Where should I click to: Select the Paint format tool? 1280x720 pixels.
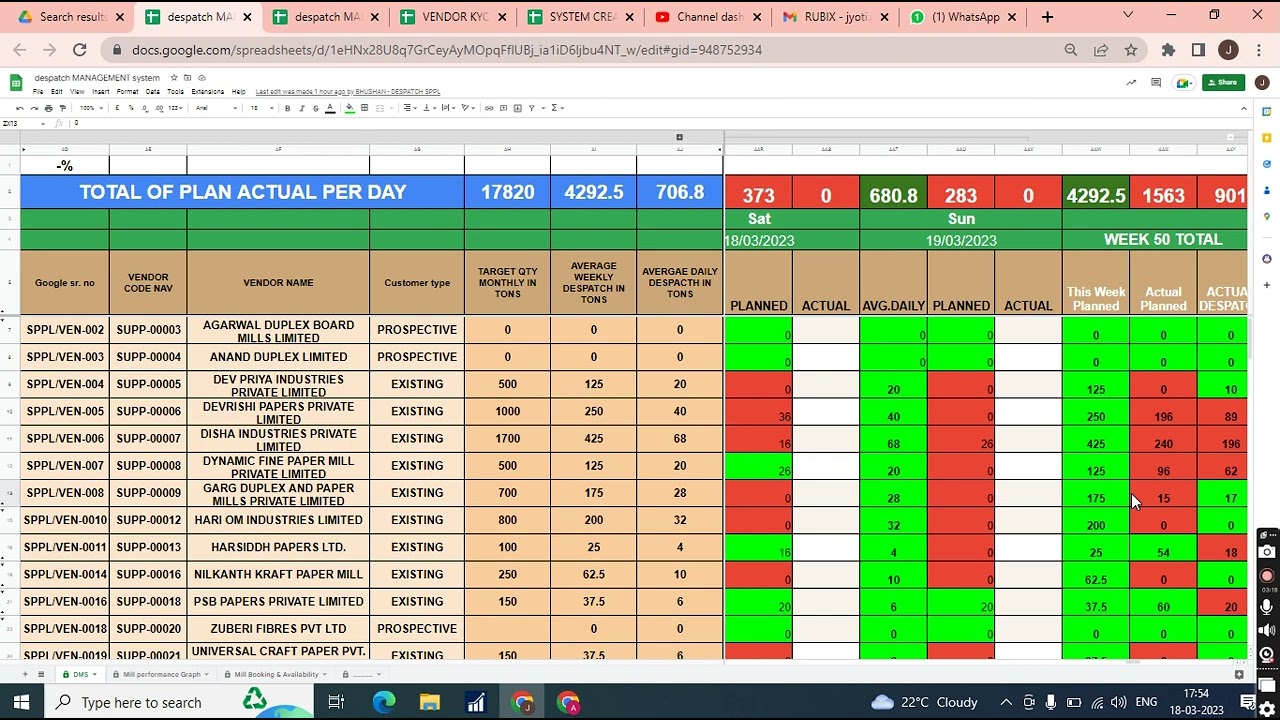click(x=62, y=108)
